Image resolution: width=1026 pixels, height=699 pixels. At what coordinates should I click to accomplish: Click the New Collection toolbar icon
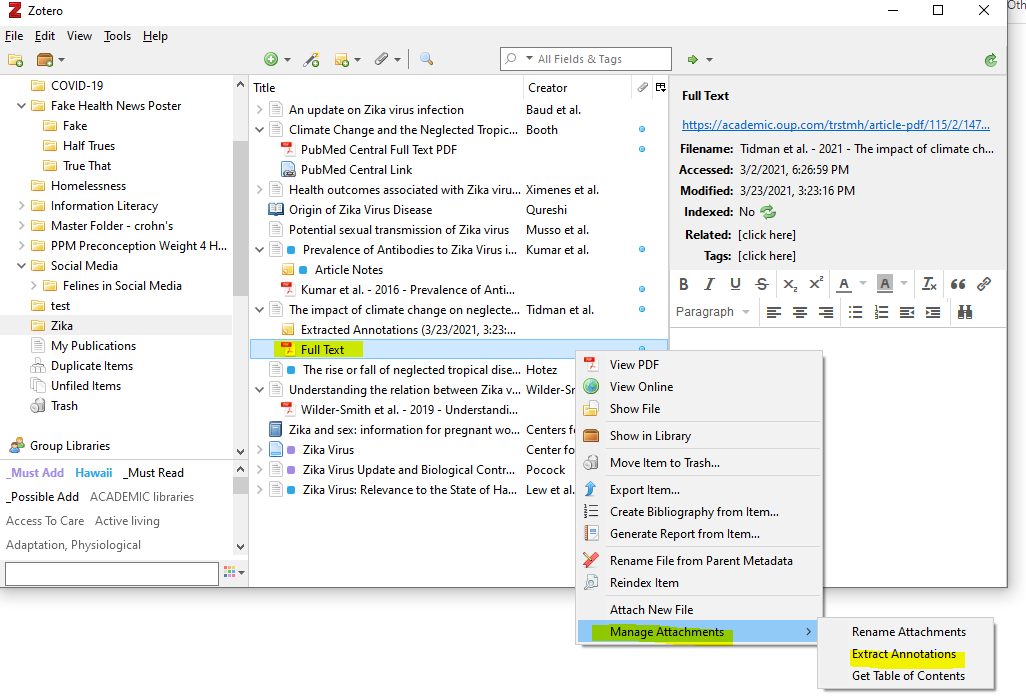pos(16,60)
